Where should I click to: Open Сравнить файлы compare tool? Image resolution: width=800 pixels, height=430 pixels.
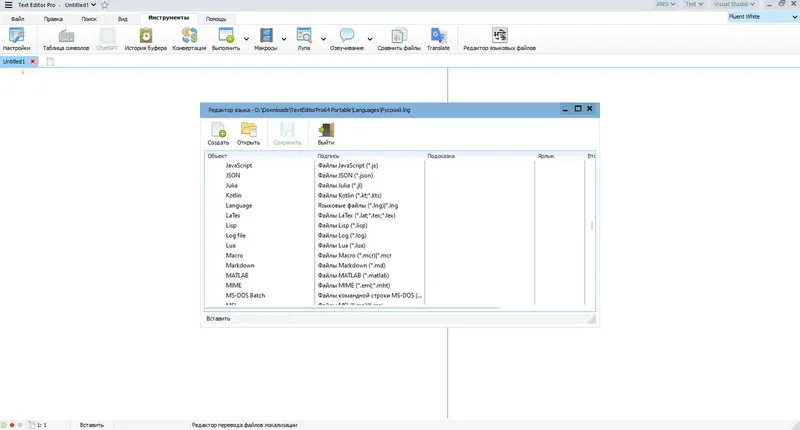coord(399,39)
